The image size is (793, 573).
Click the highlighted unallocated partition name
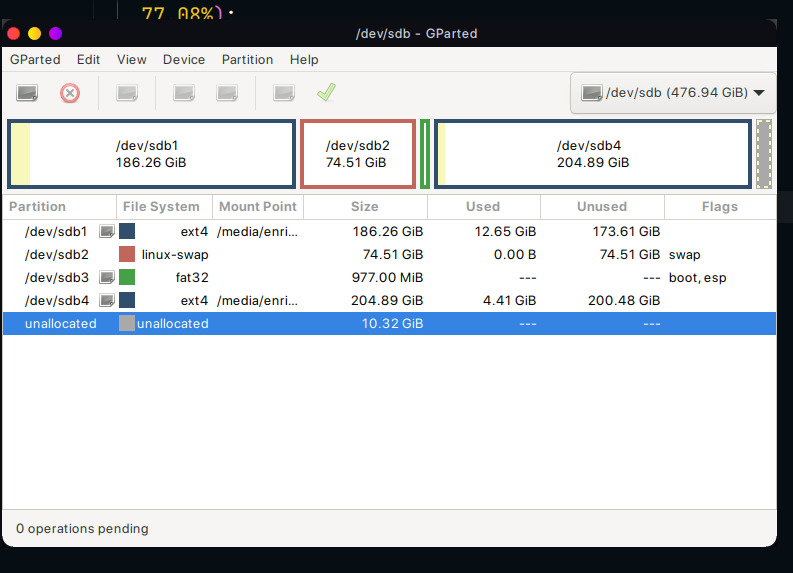click(61, 324)
